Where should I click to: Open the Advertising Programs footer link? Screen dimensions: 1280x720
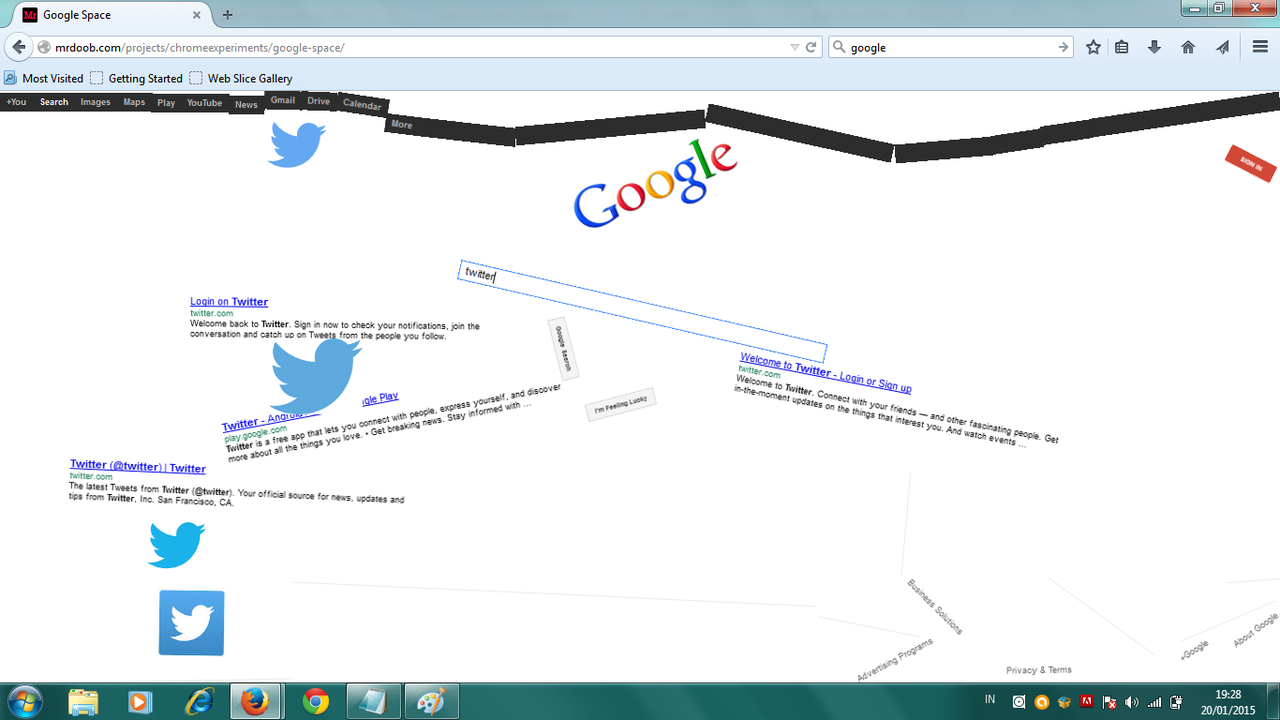(x=895, y=660)
